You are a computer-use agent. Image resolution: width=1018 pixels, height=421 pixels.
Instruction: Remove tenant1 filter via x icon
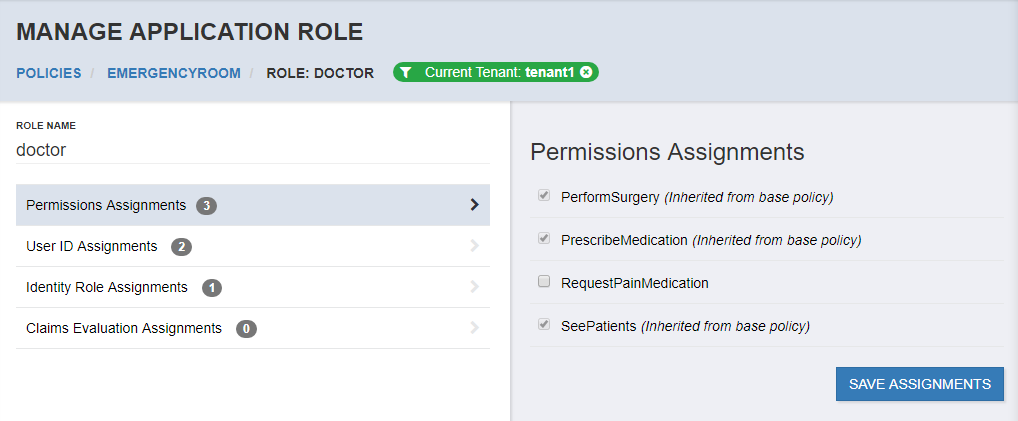586,72
